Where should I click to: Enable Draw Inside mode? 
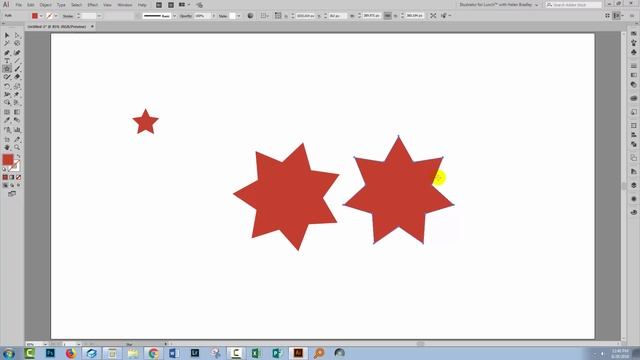[x=18, y=185]
